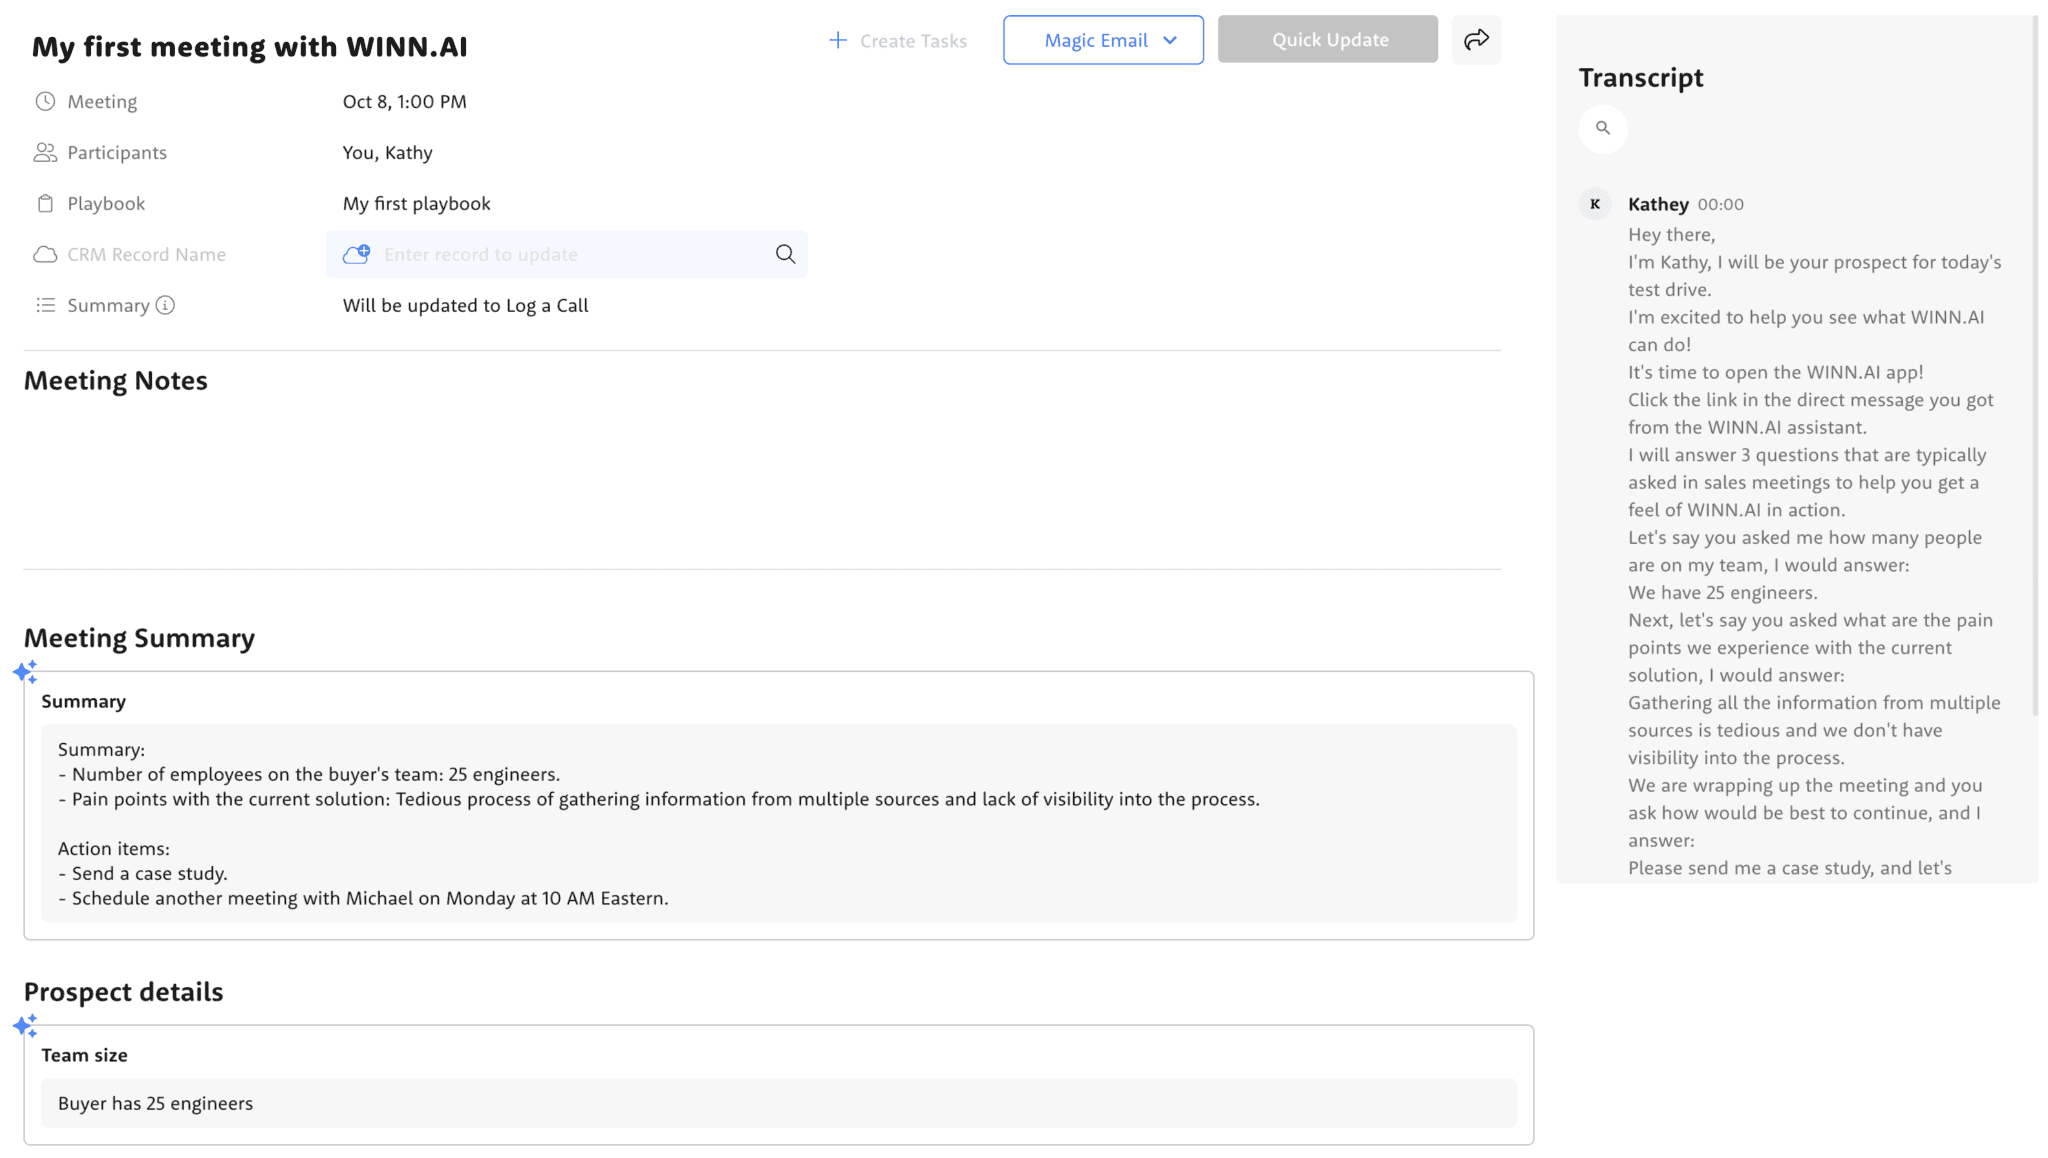2048x1158 pixels.
Task: Click the Create Tasks button
Action: point(898,40)
